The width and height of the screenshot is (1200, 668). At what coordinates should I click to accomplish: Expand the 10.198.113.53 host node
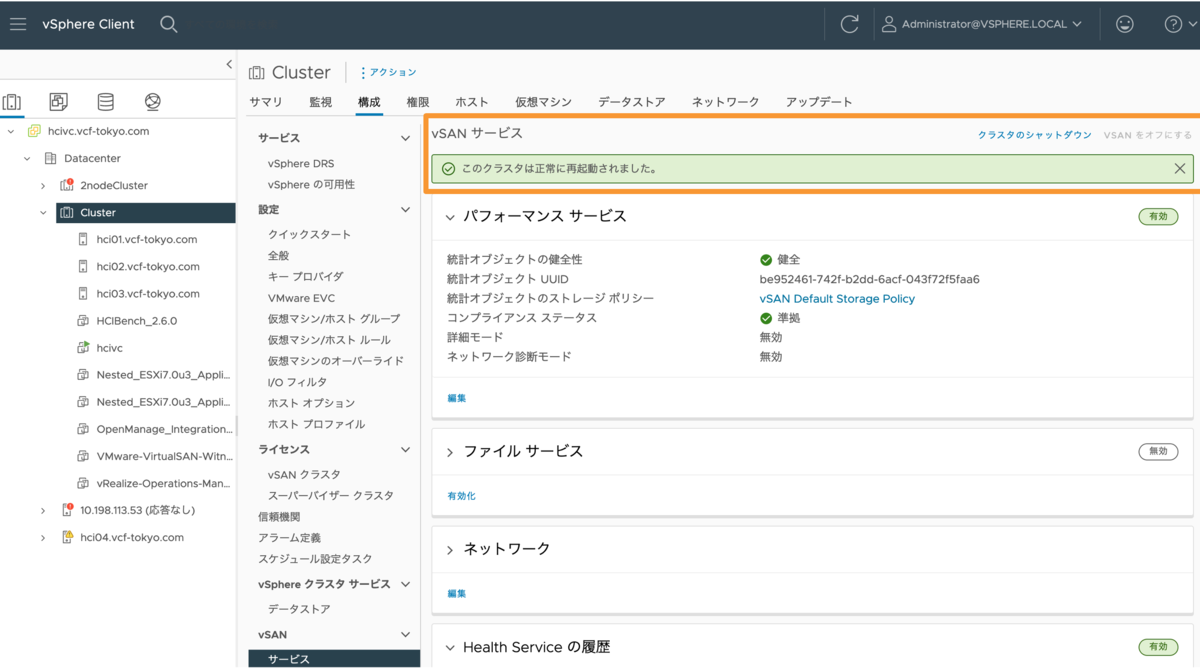43,510
